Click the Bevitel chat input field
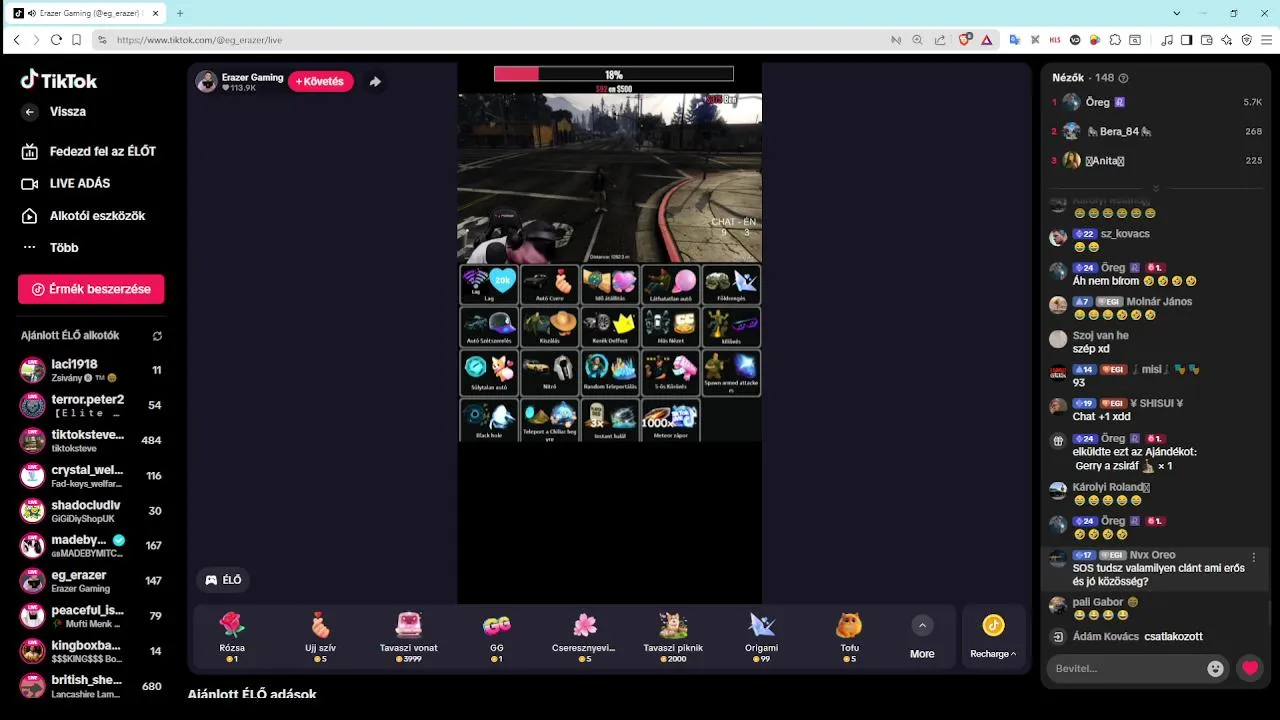The height and width of the screenshot is (720, 1280). (1125, 668)
